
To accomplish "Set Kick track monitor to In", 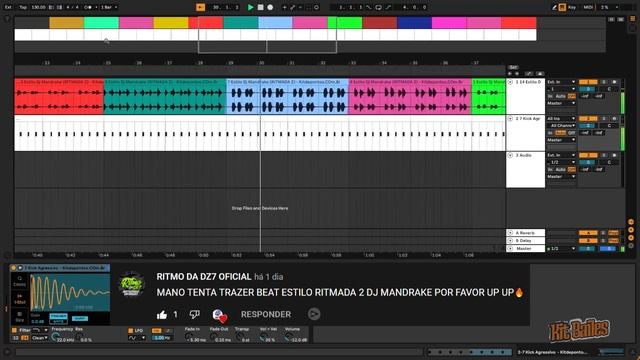I will 550,133.
